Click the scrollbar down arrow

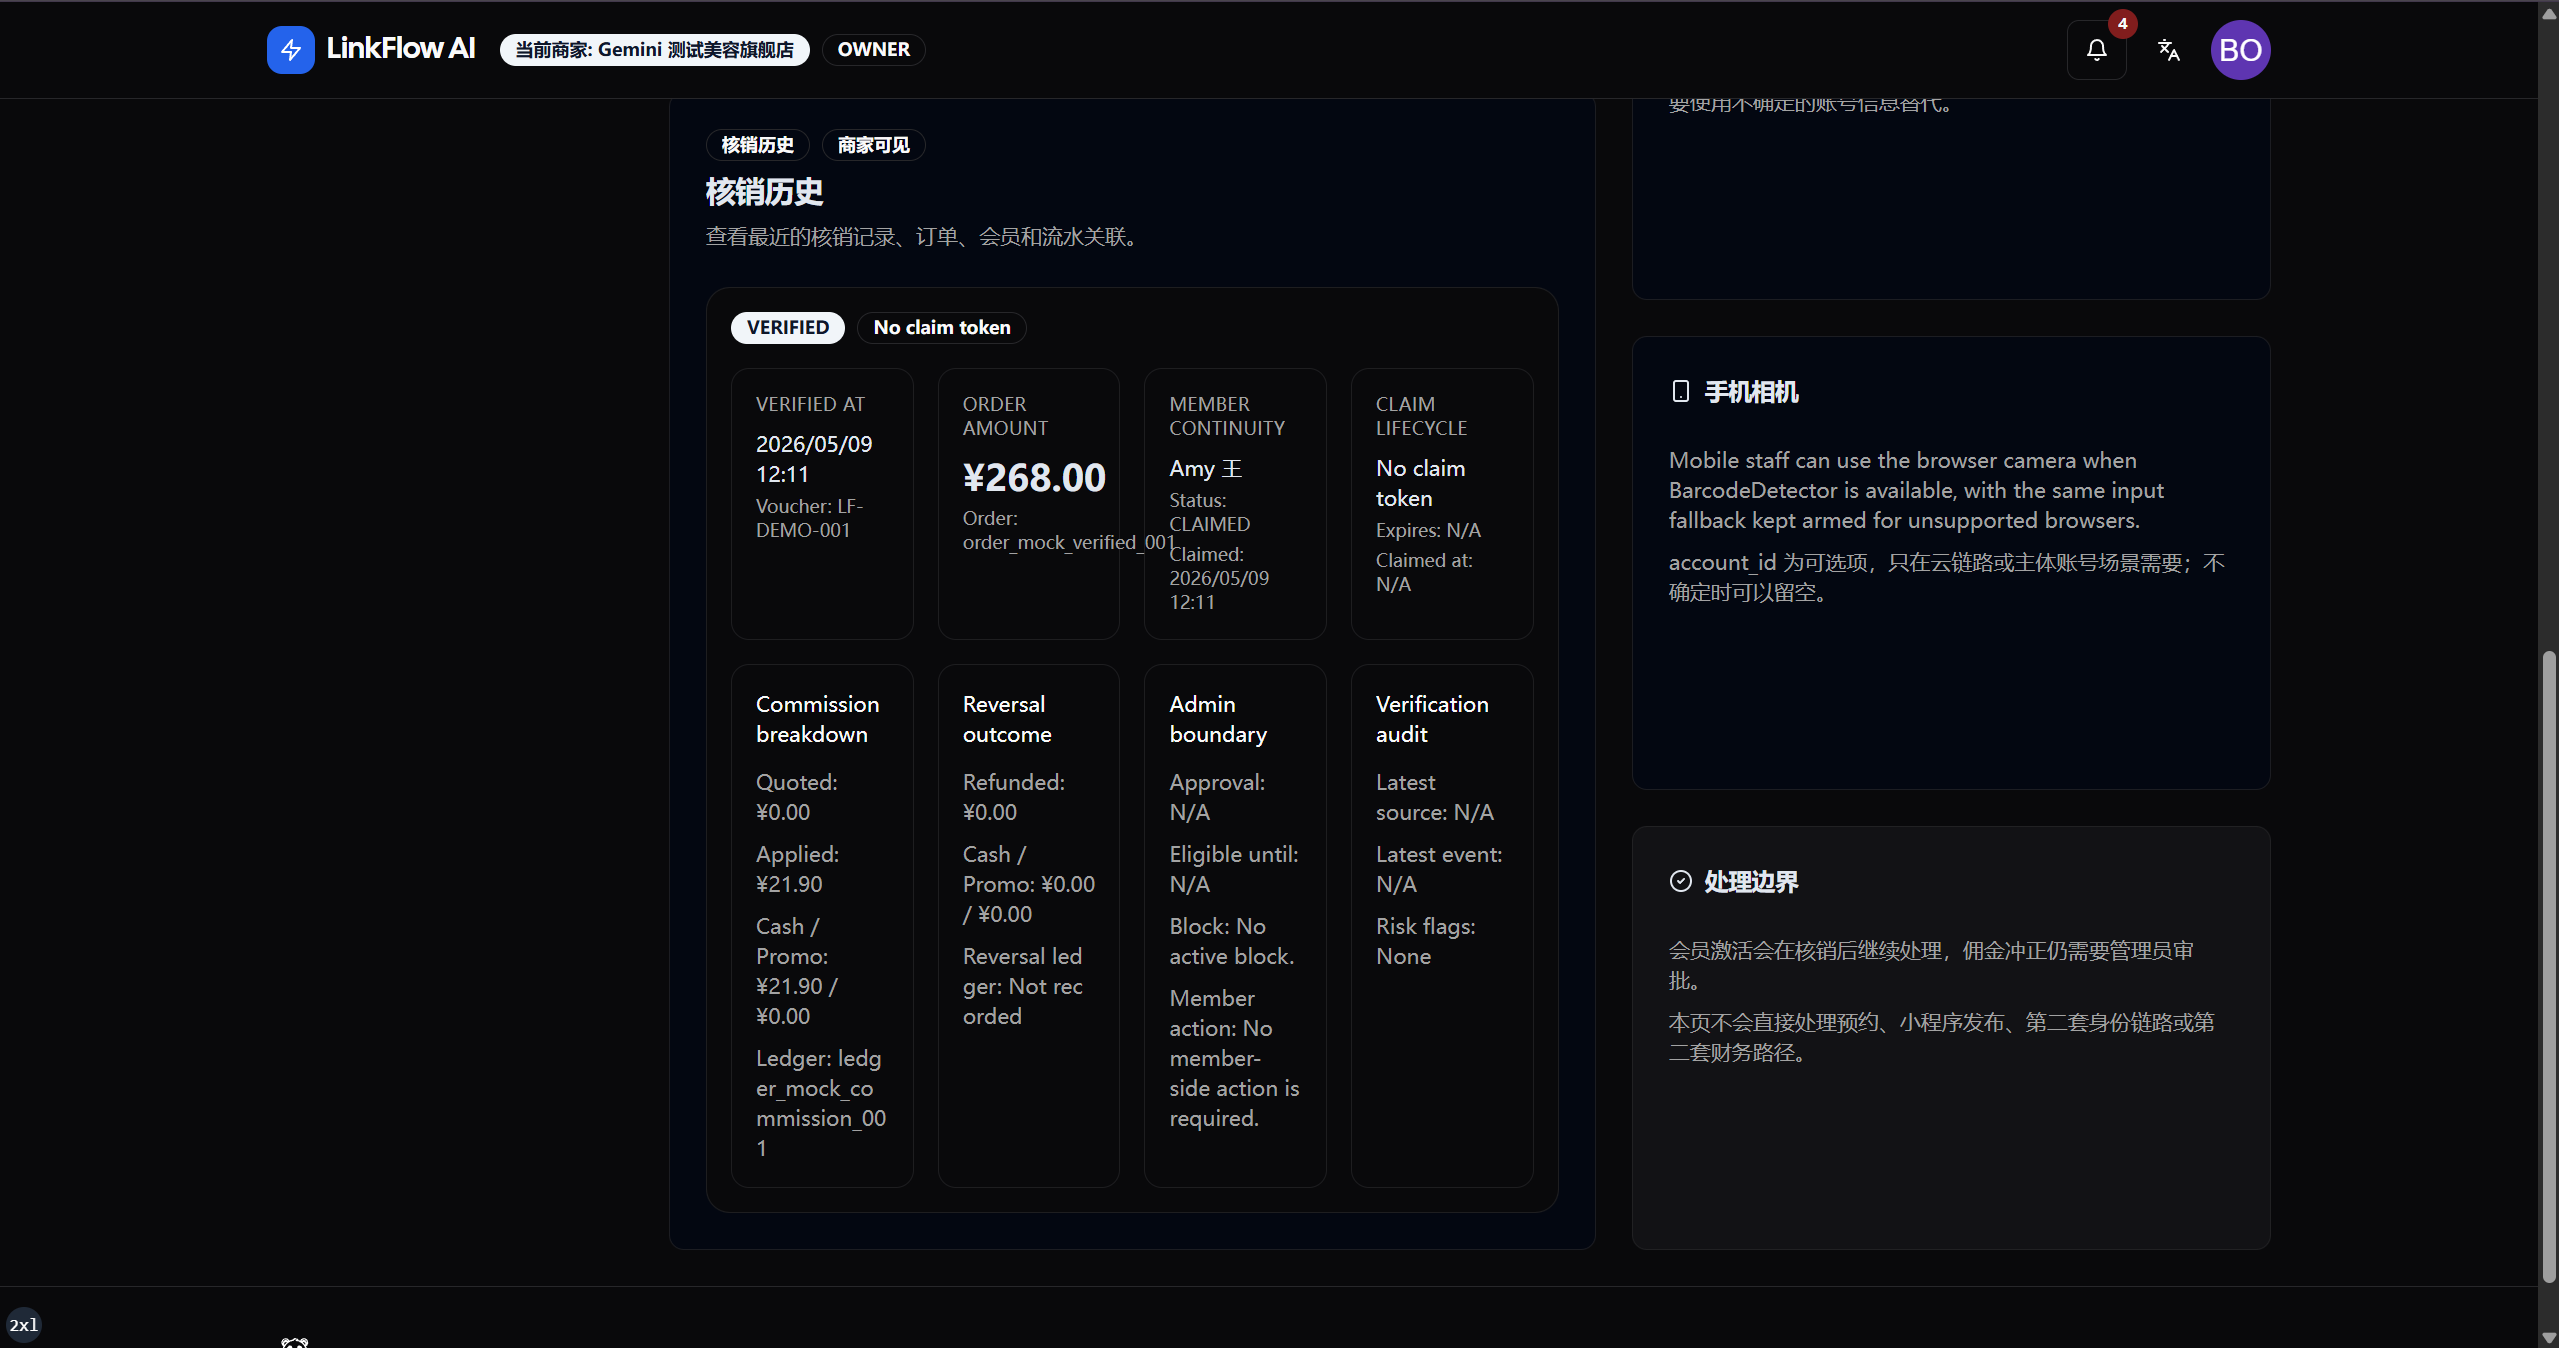click(2548, 1338)
